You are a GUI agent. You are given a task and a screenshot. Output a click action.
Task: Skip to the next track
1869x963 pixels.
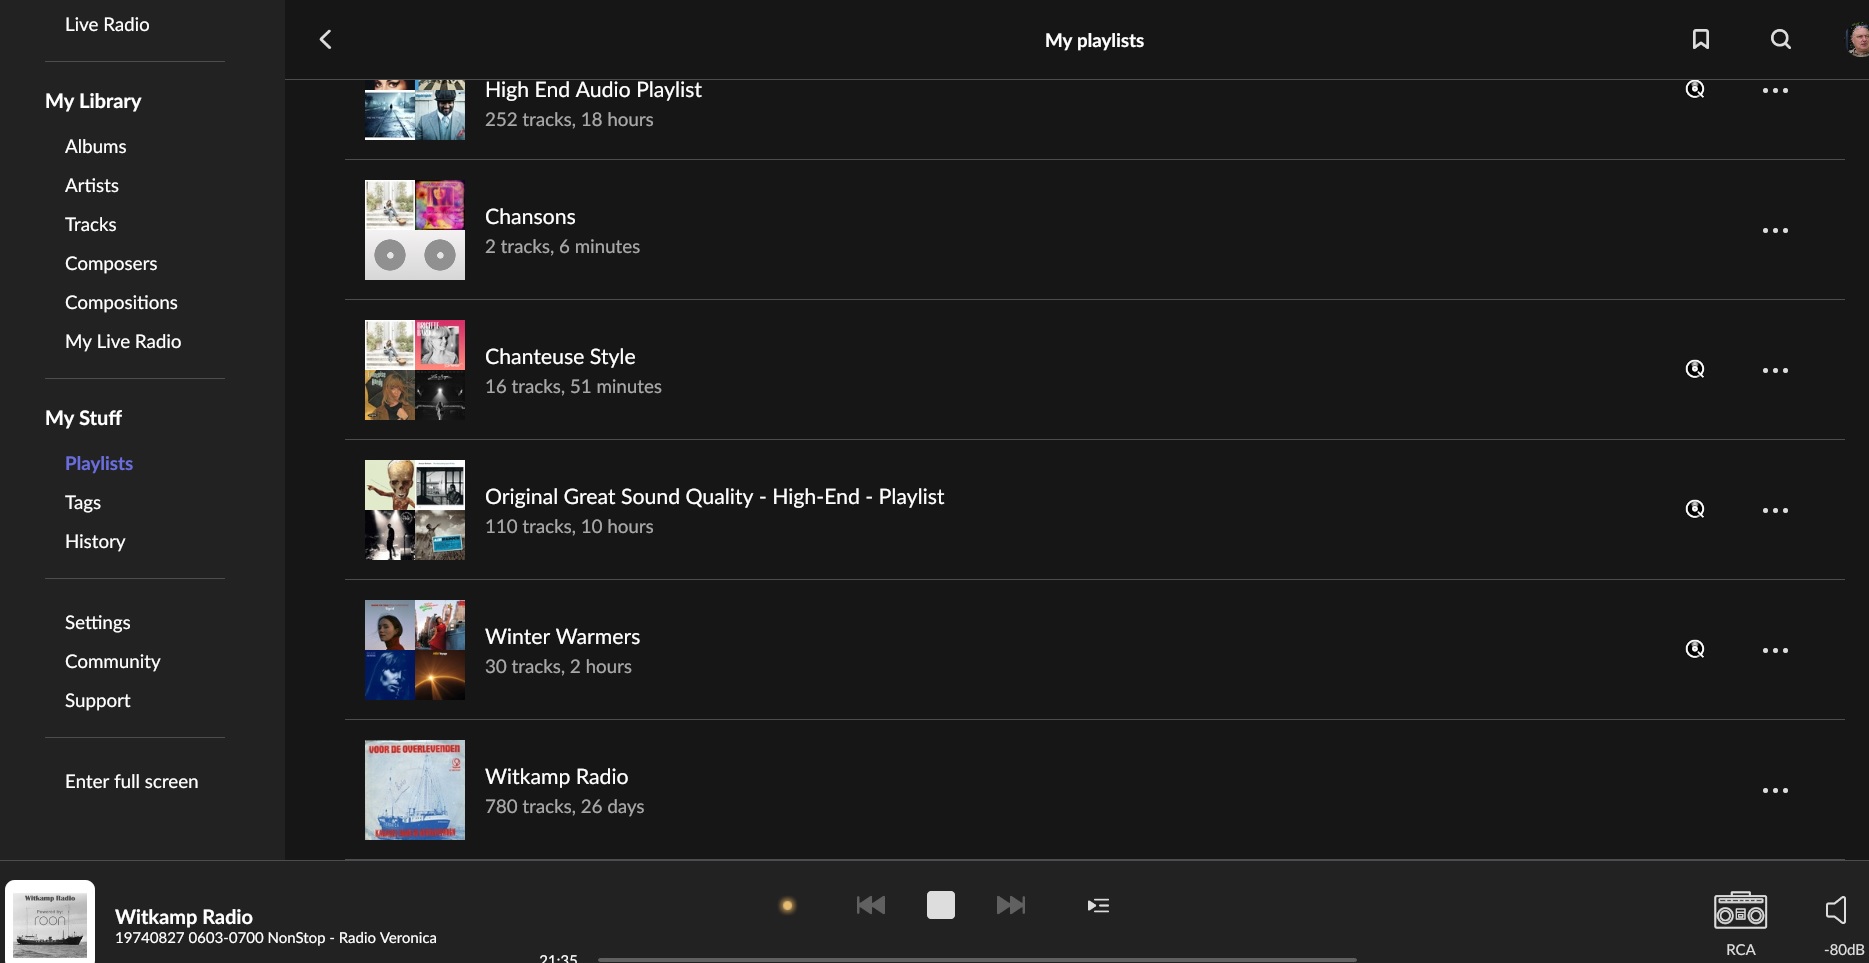[x=1011, y=905]
